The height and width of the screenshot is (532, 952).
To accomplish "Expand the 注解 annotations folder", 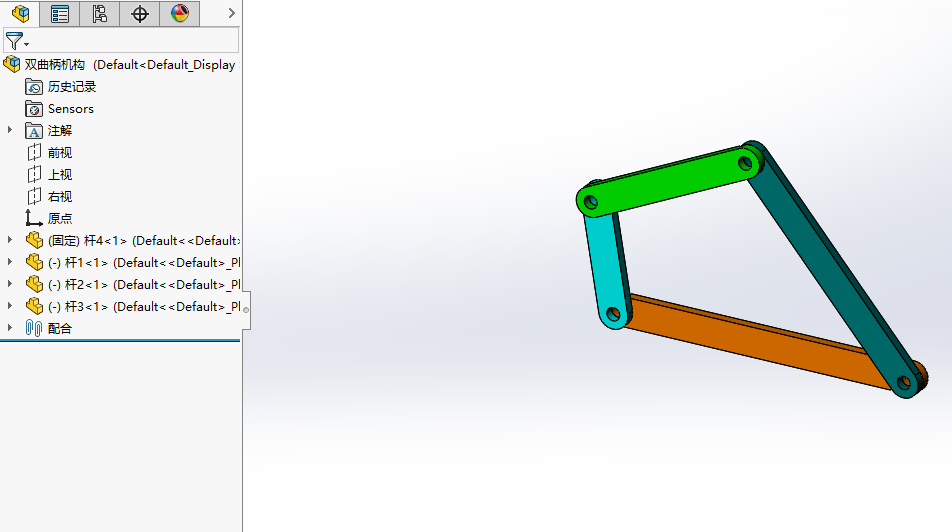I will tap(10, 130).
